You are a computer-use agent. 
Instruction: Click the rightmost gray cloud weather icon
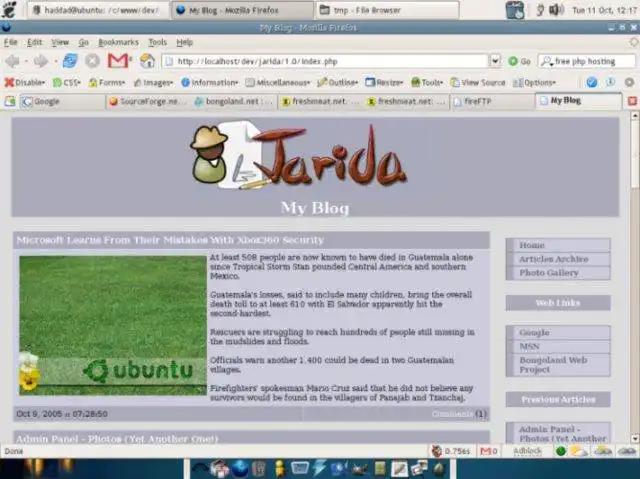coord(627,451)
